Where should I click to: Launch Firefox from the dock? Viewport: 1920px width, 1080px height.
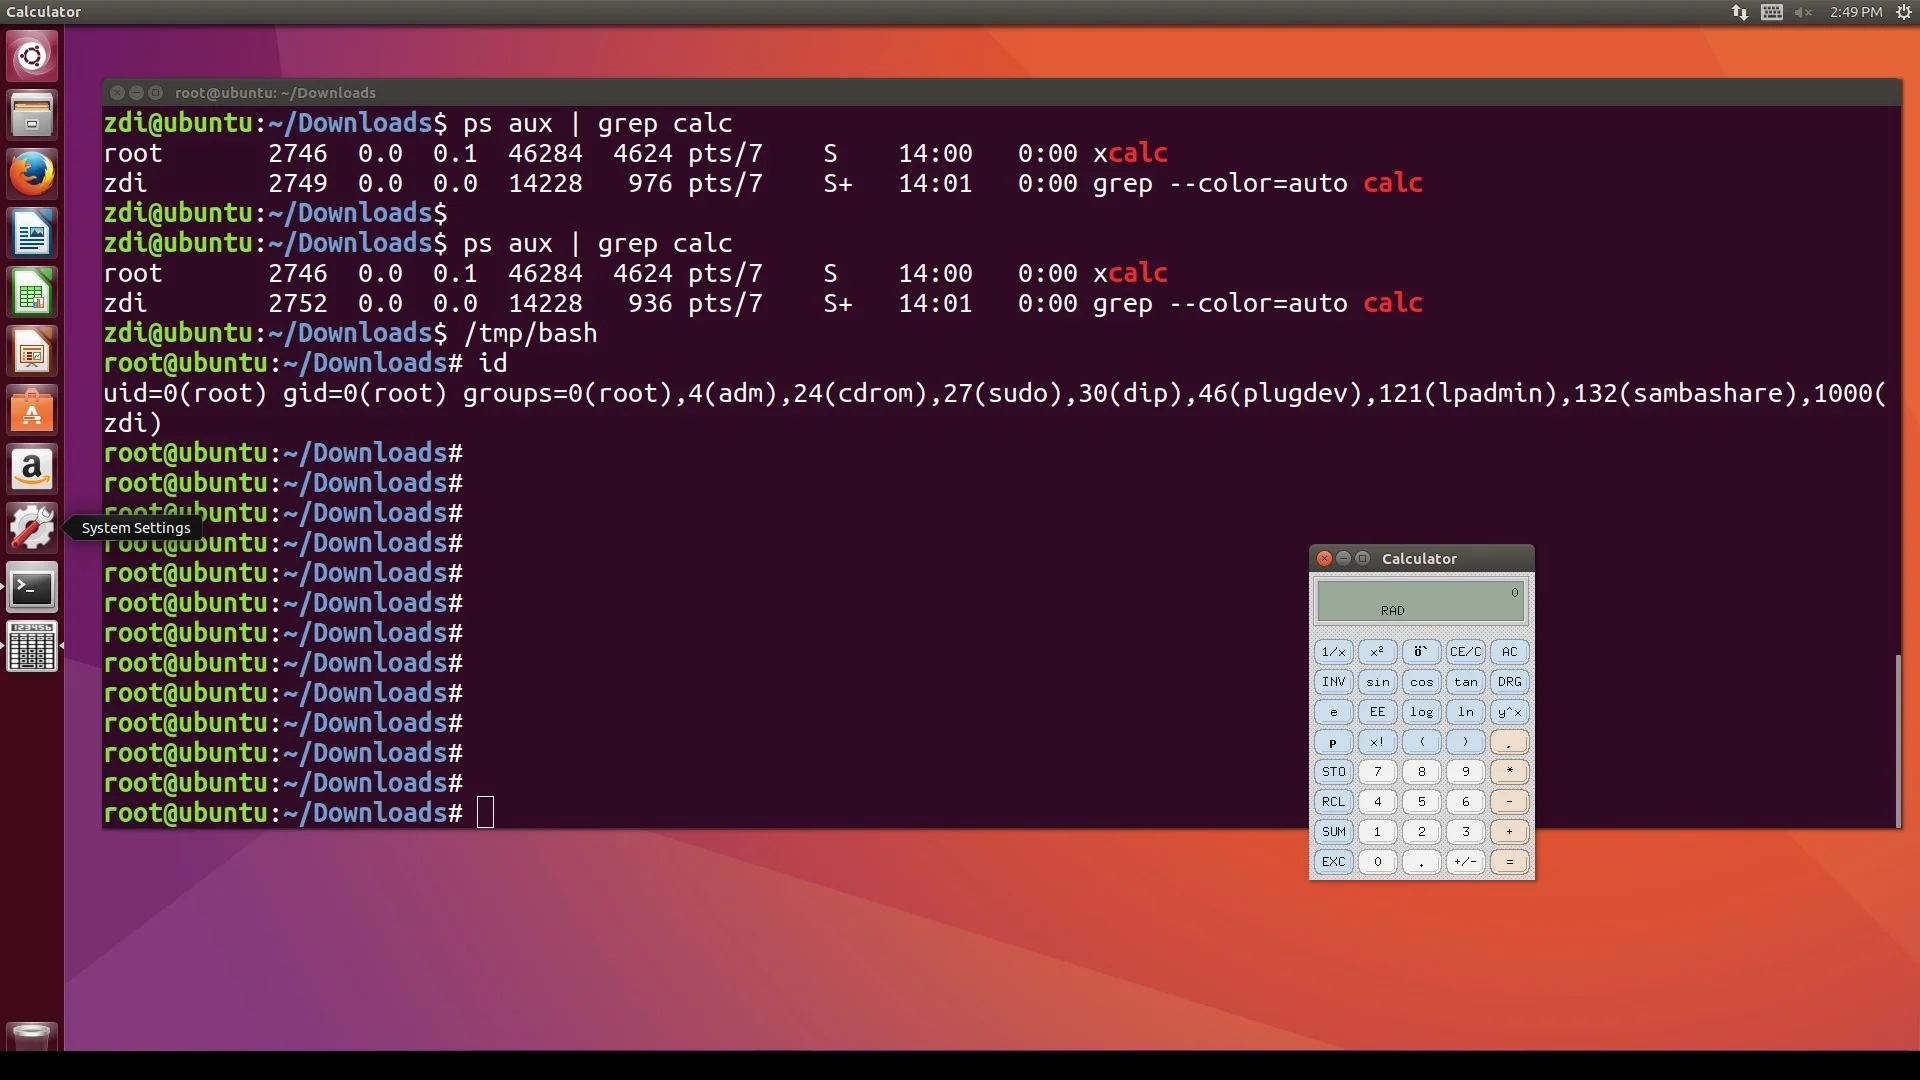[x=32, y=174]
